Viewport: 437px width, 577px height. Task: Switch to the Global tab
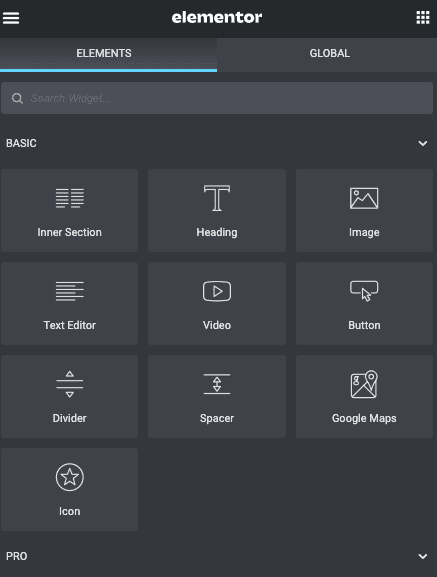click(x=327, y=54)
